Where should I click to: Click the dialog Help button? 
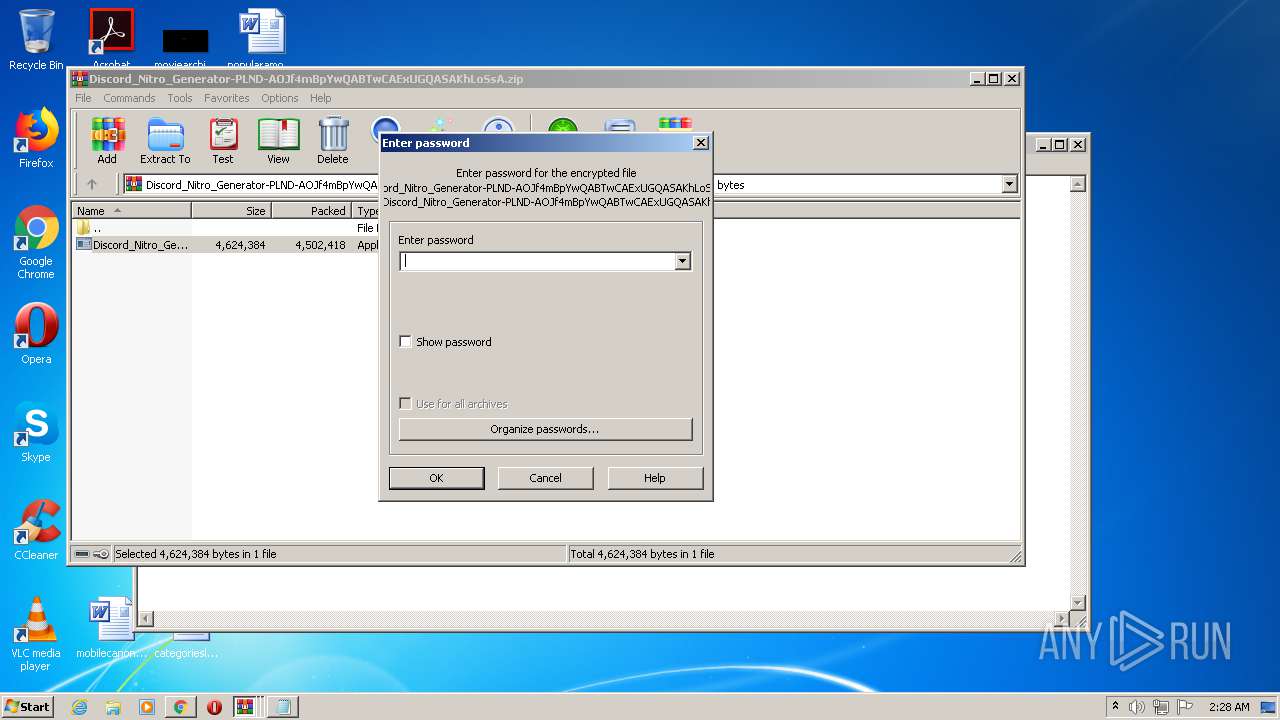[655, 478]
